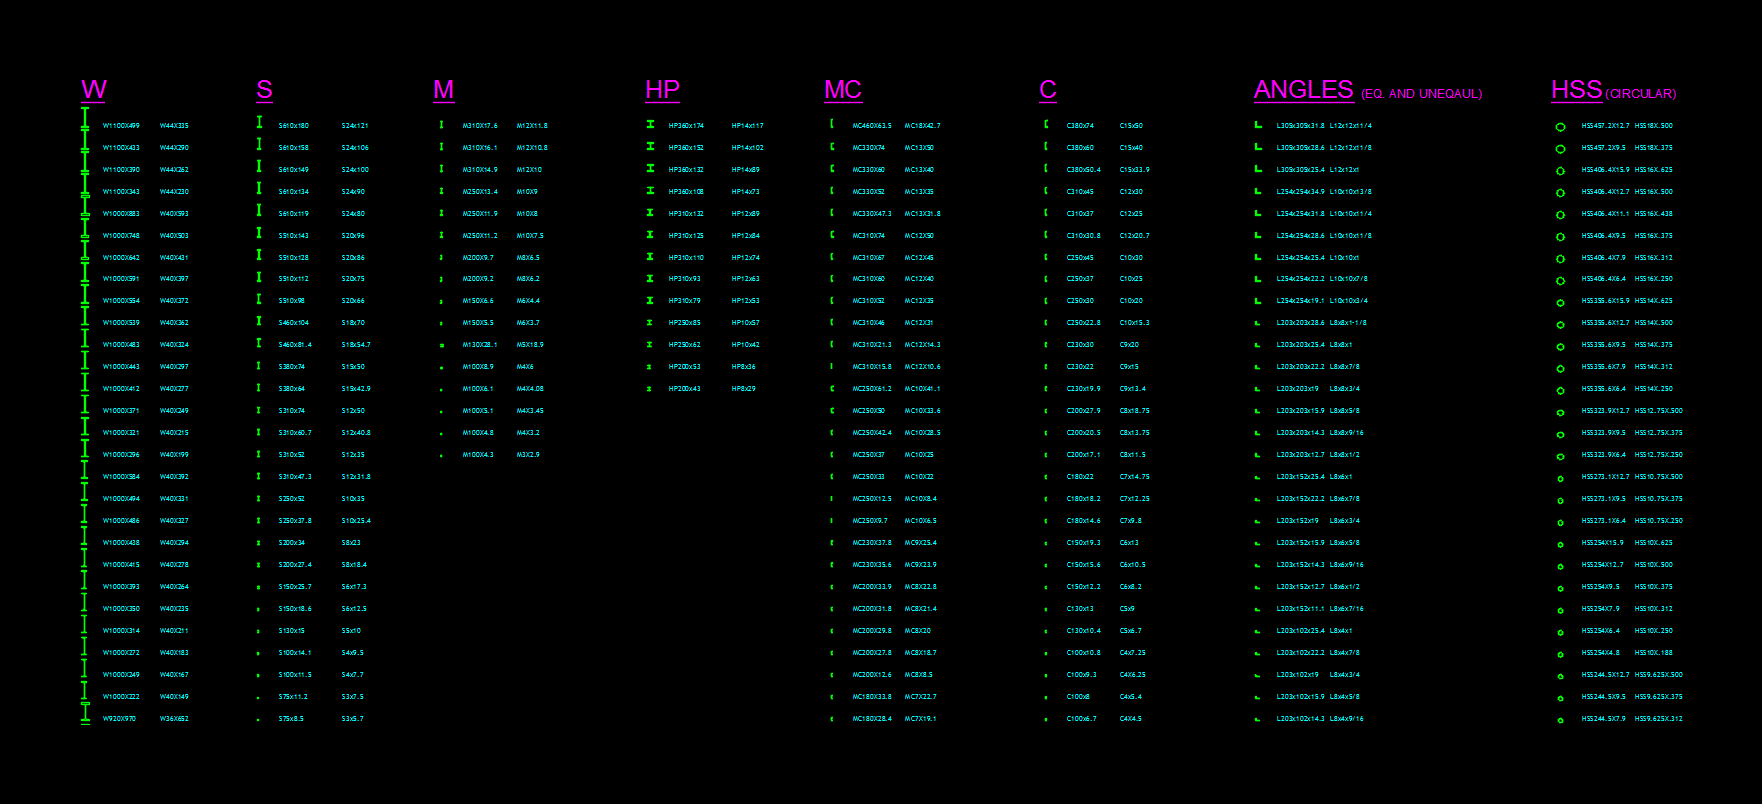Select the L254x254x34.9 angle symbol
The image size is (1762, 804).
(1258, 191)
